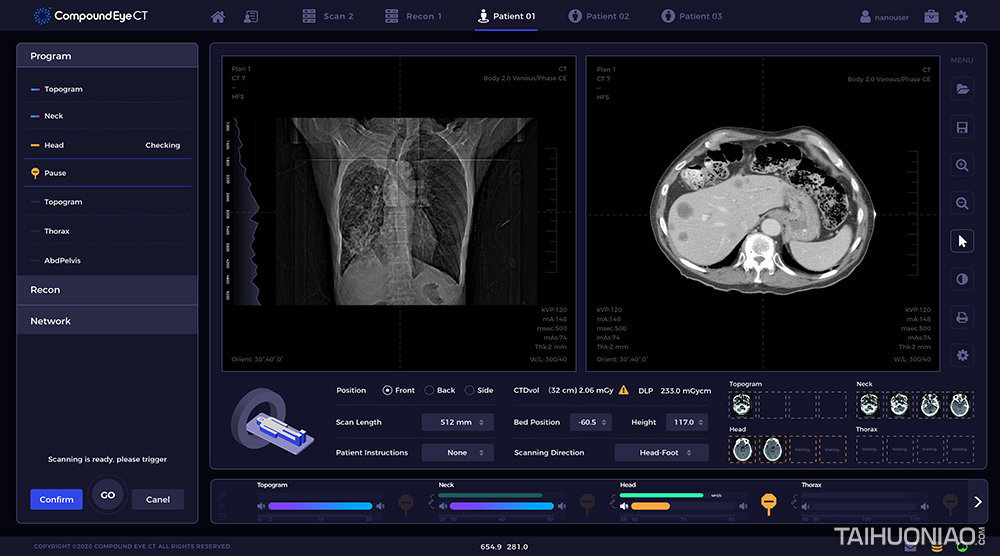Select the zoom out magnifier tool
The width and height of the screenshot is (1000, 556).
[x=962, y=203]
